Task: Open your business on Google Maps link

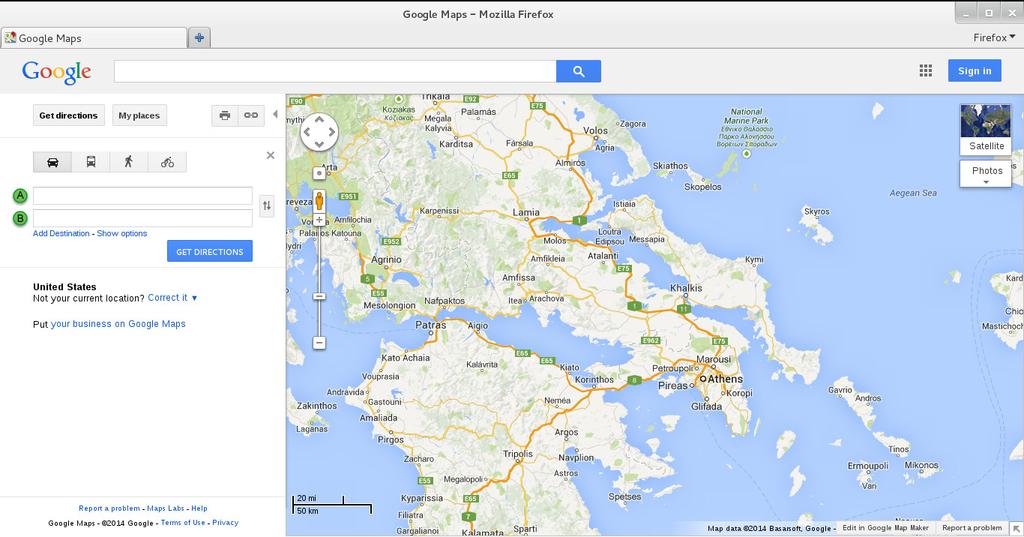Action: (118, 324)
